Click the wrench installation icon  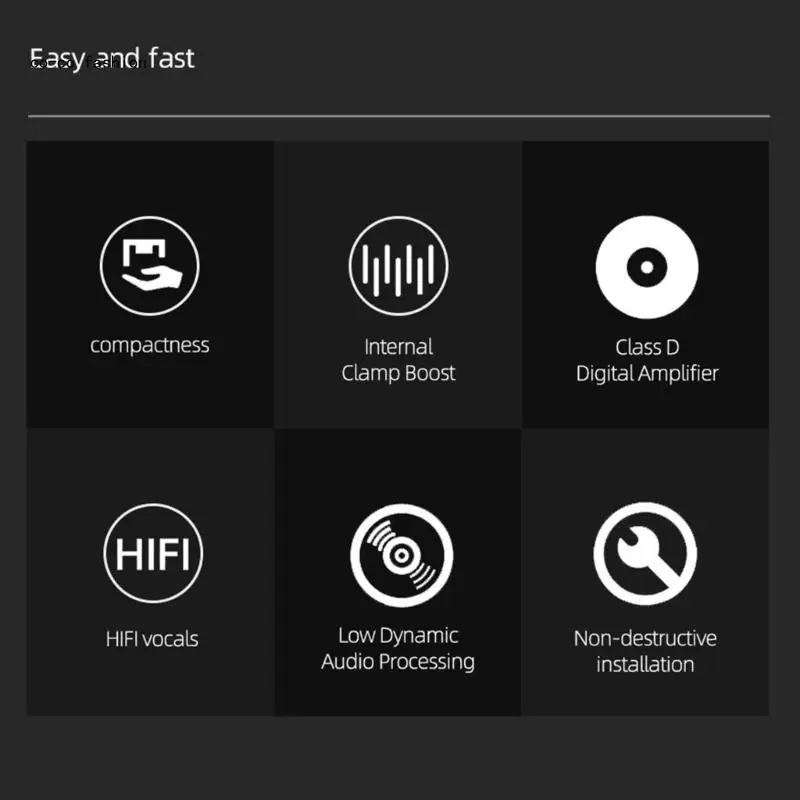coord(645,554)
